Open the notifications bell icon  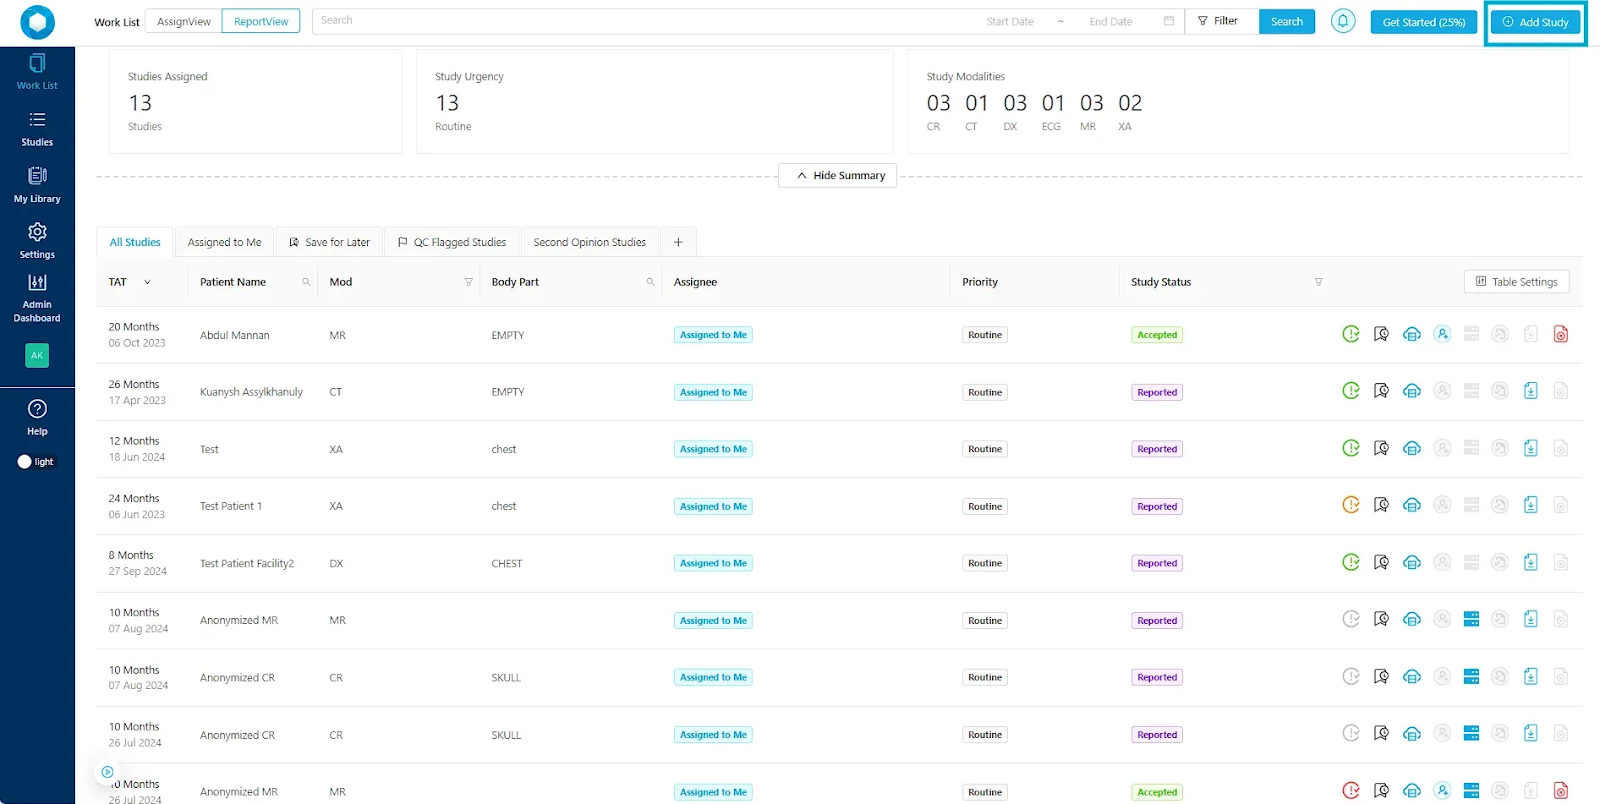(1343, 21)
